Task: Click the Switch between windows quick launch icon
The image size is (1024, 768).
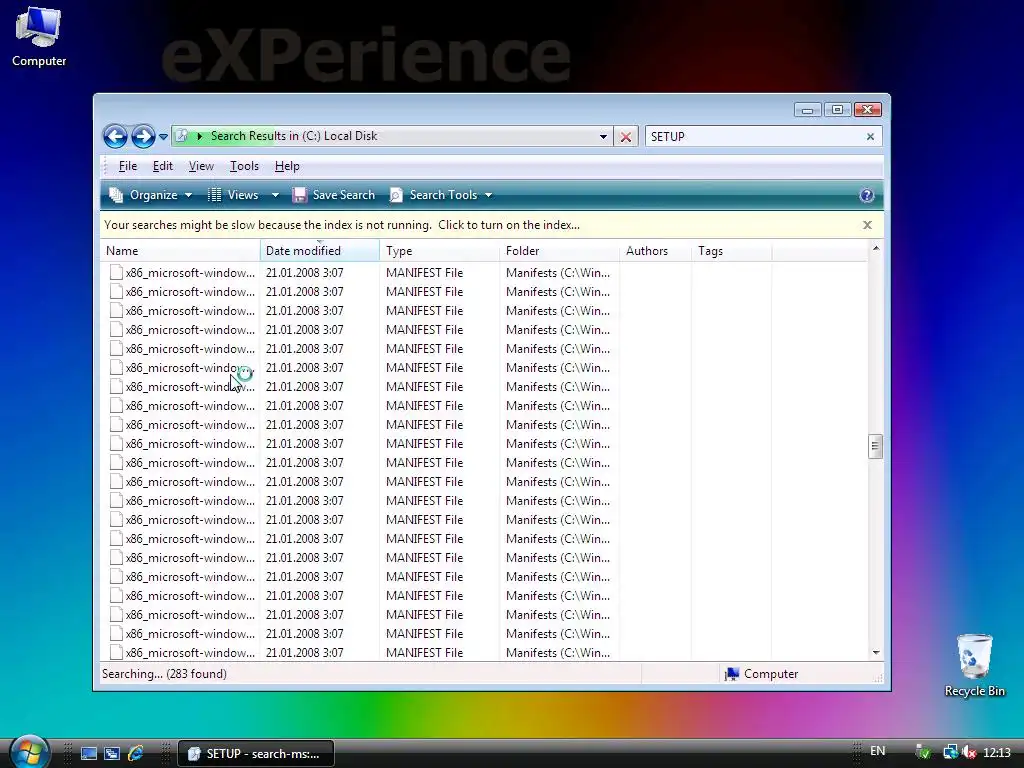Action: [x=112, y=754]
